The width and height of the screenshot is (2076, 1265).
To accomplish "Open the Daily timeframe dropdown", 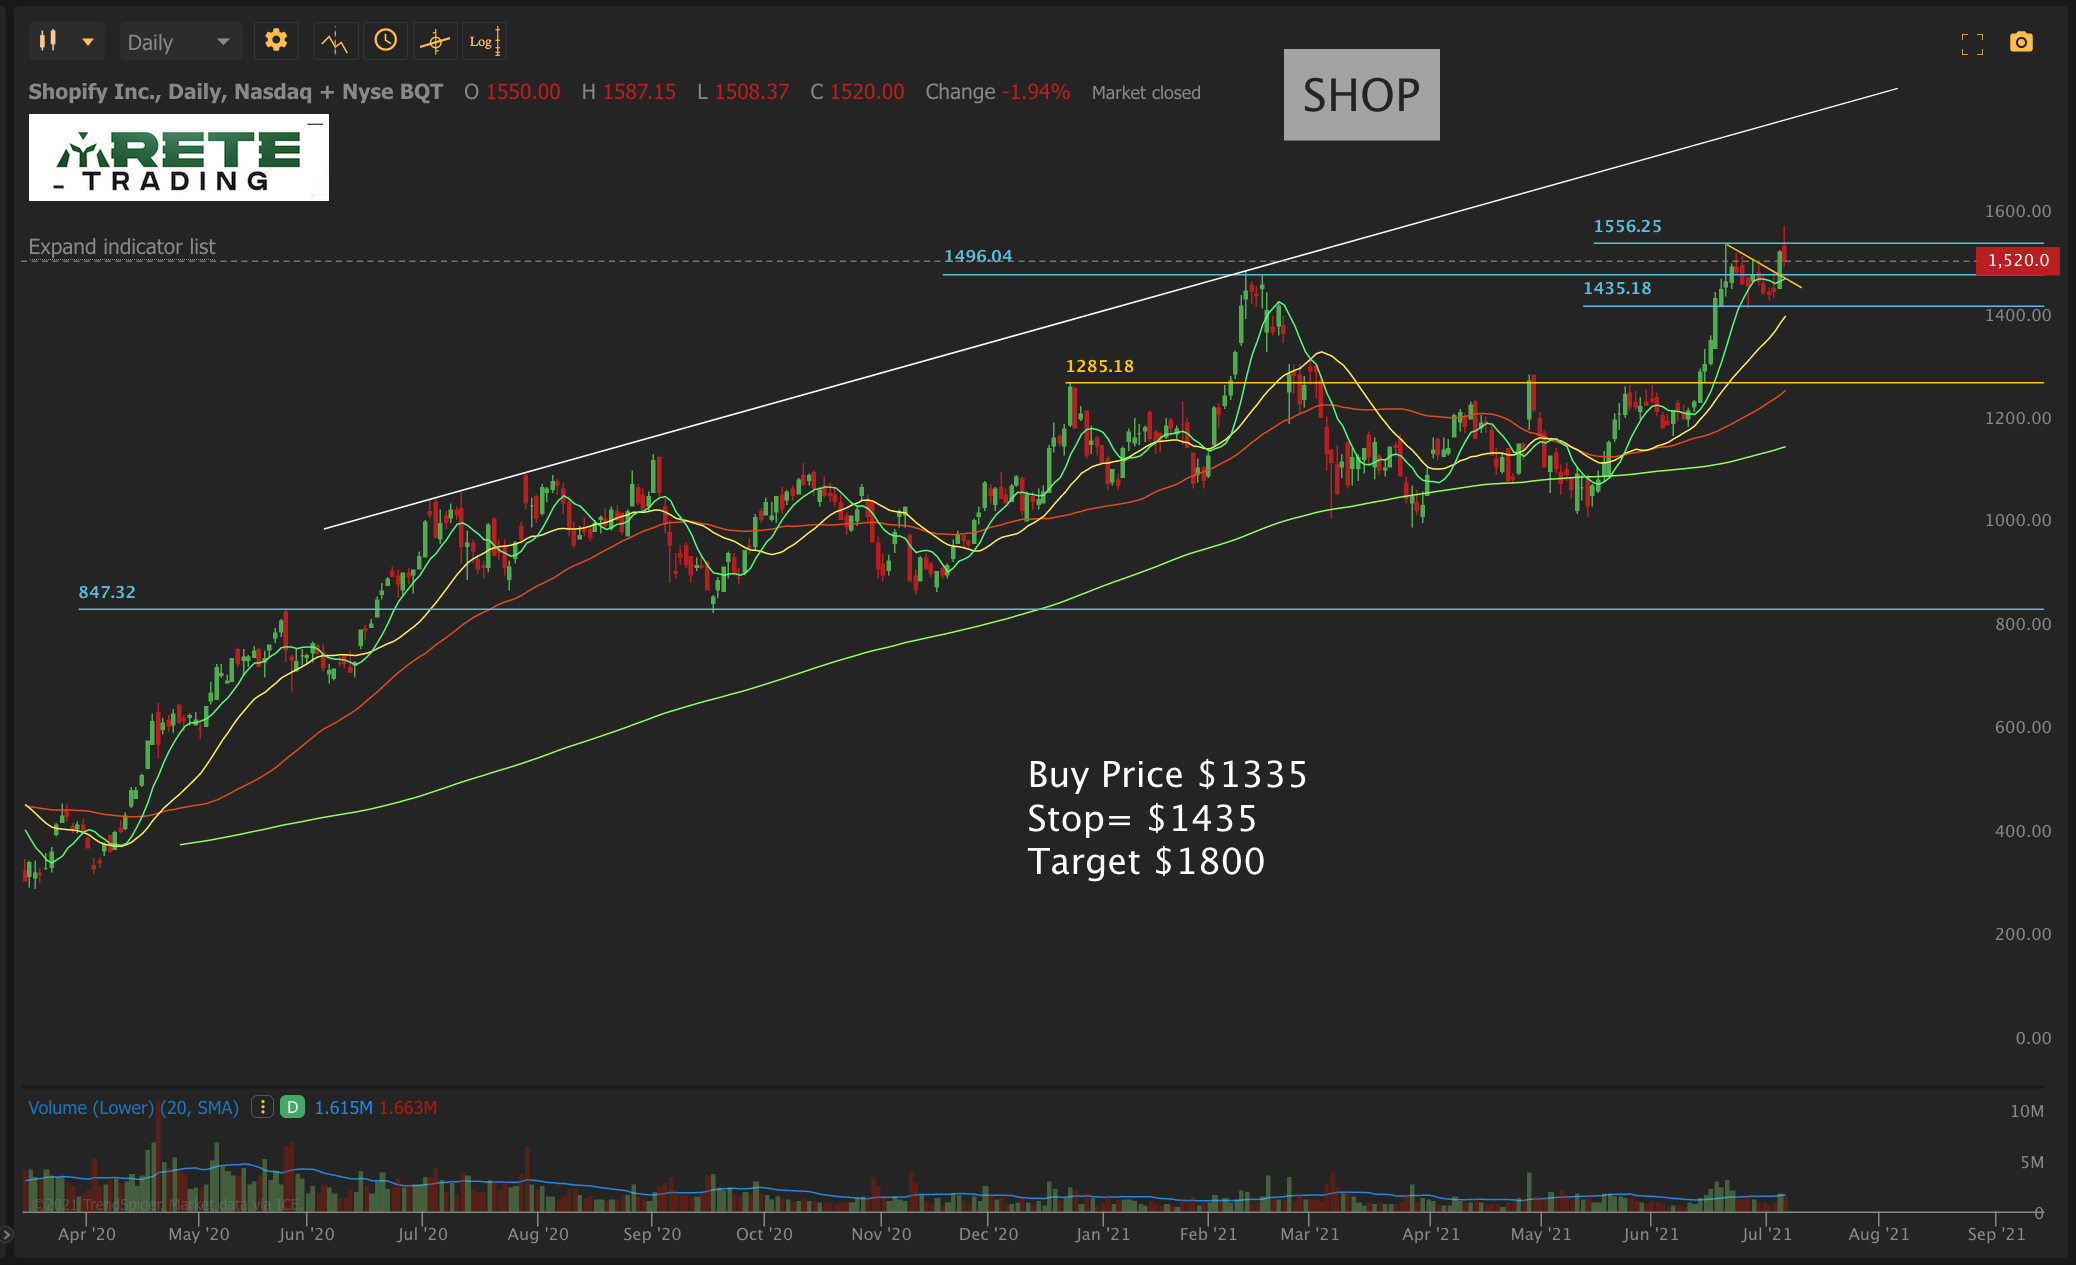I will tap(180, 42).
